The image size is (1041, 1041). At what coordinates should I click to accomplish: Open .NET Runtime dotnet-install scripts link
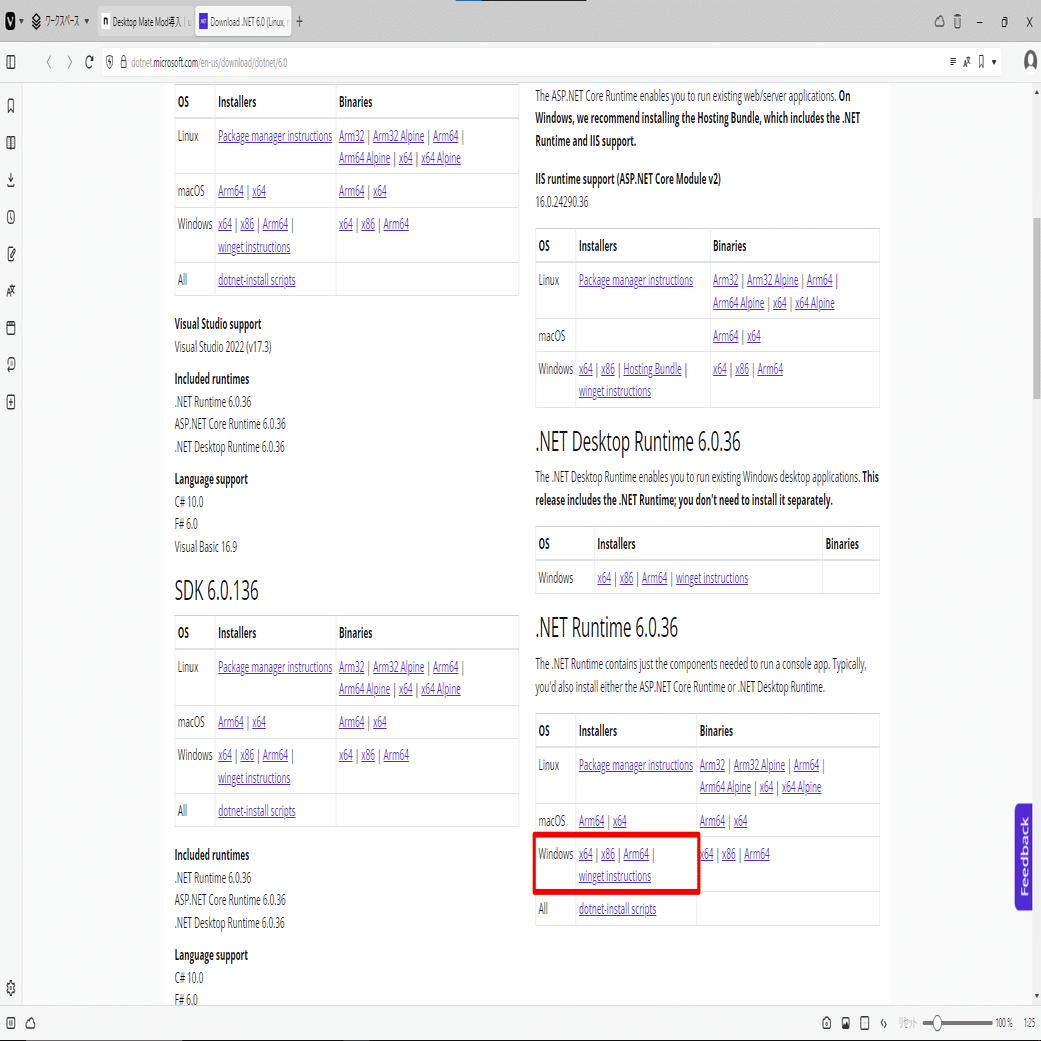(617, 910)
